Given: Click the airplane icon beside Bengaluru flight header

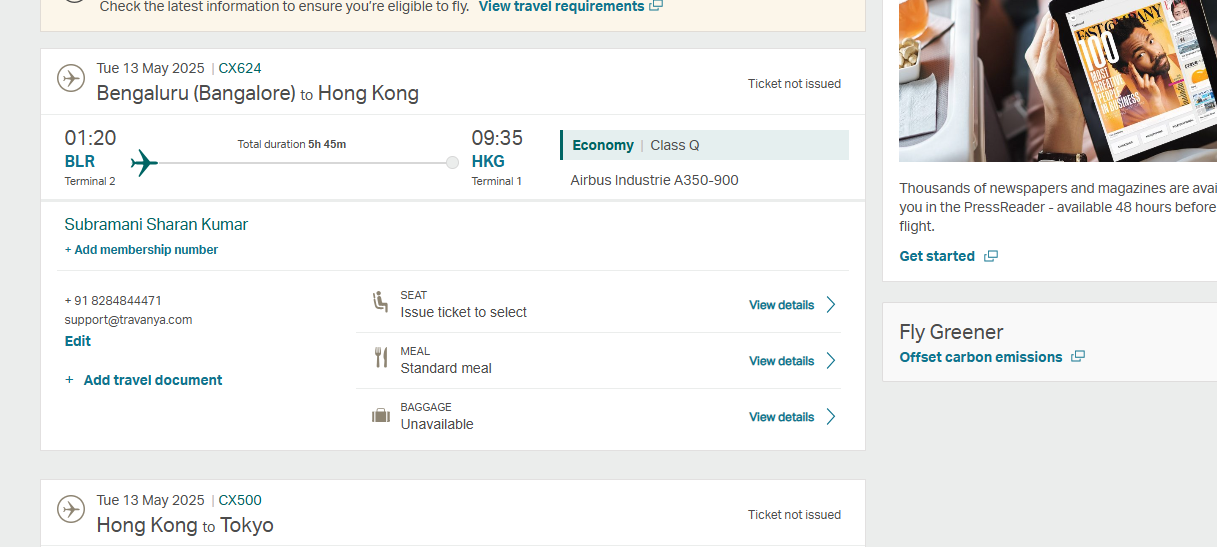Looking at the screenshot, I should click(x=71, y=78).
